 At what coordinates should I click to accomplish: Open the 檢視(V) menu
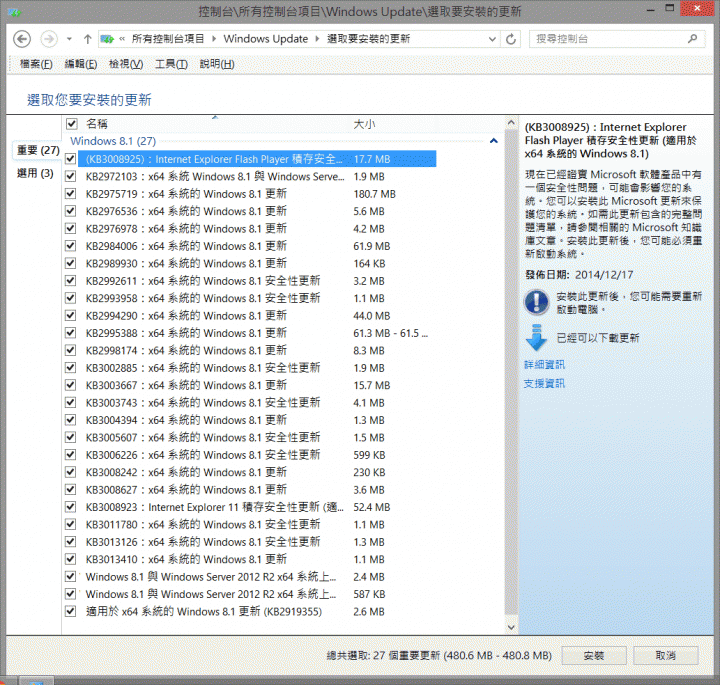click(126, 64)
